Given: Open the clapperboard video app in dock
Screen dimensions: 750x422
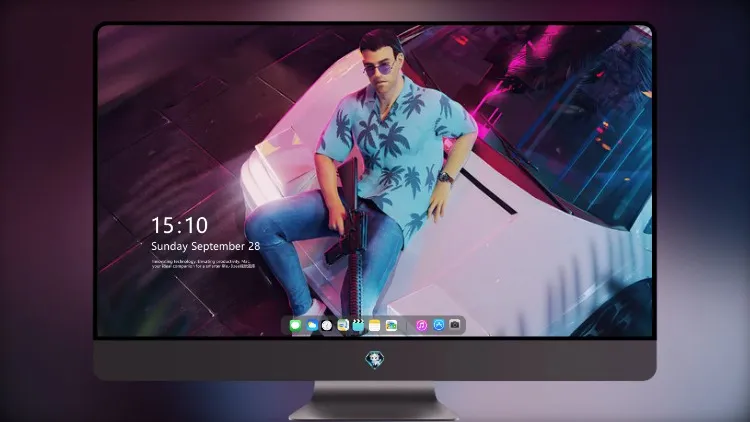Looking at the screenshot, I should pos(358,326).
